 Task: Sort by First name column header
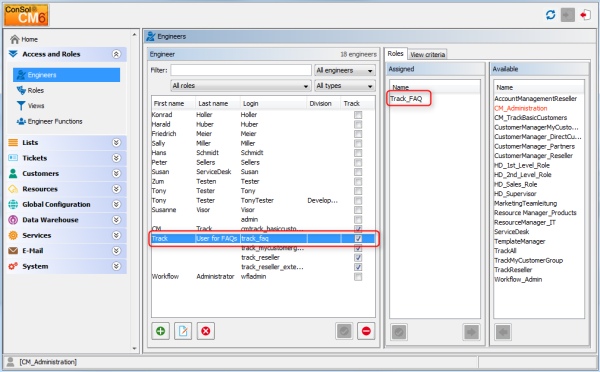tap(173, 103)
